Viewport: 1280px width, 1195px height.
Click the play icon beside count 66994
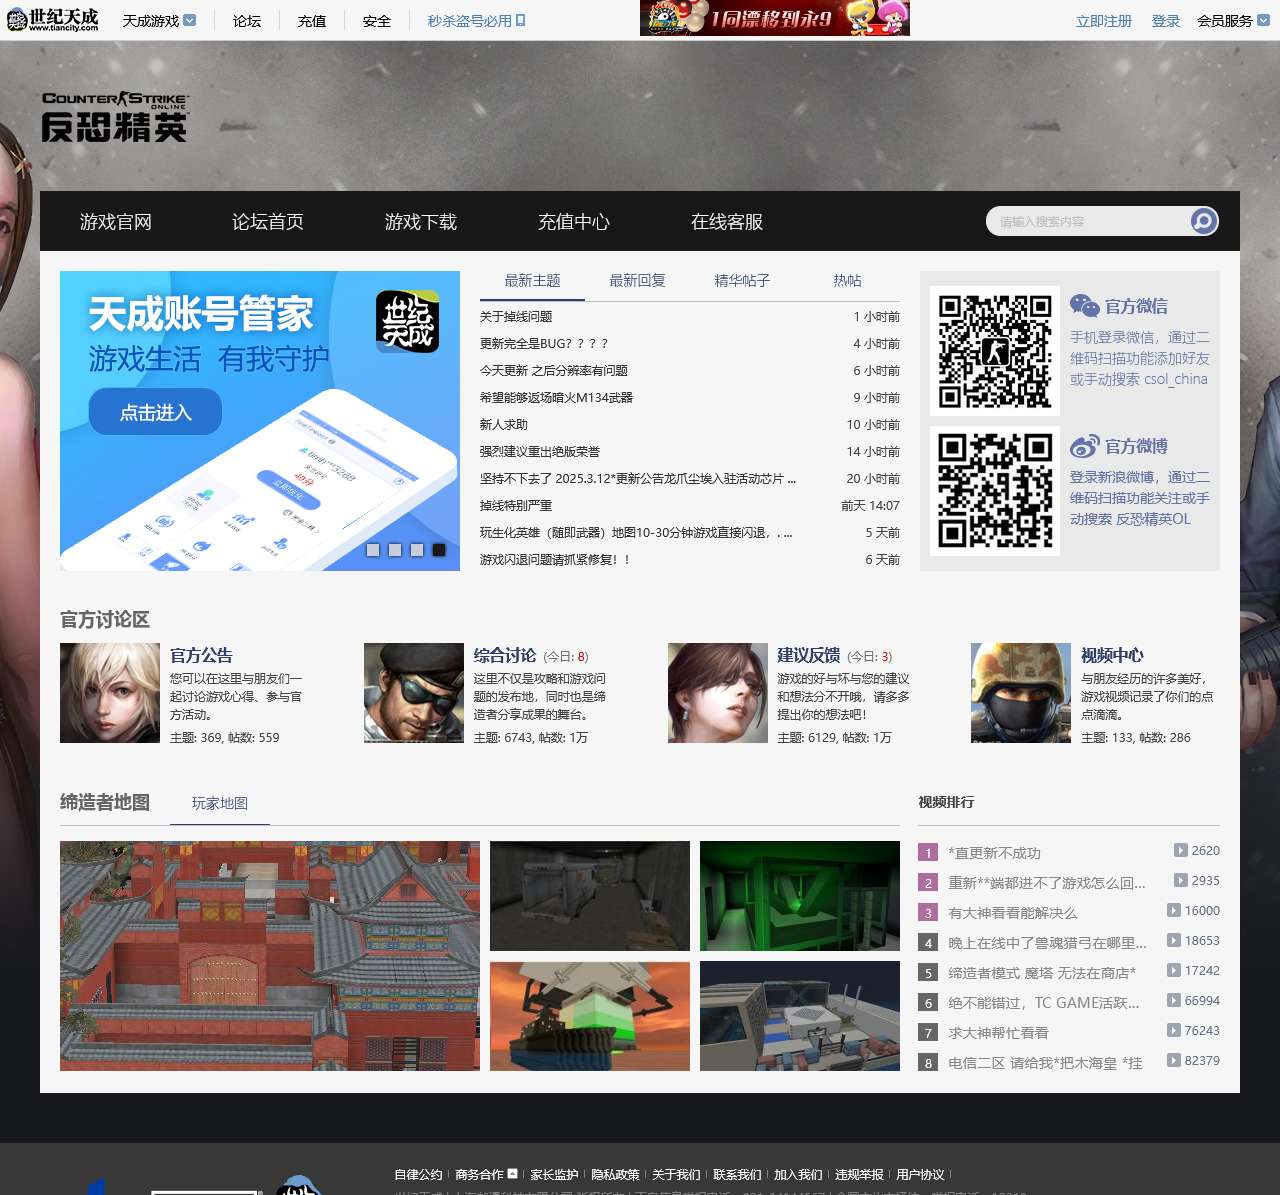click(x=1174, y=1001)
